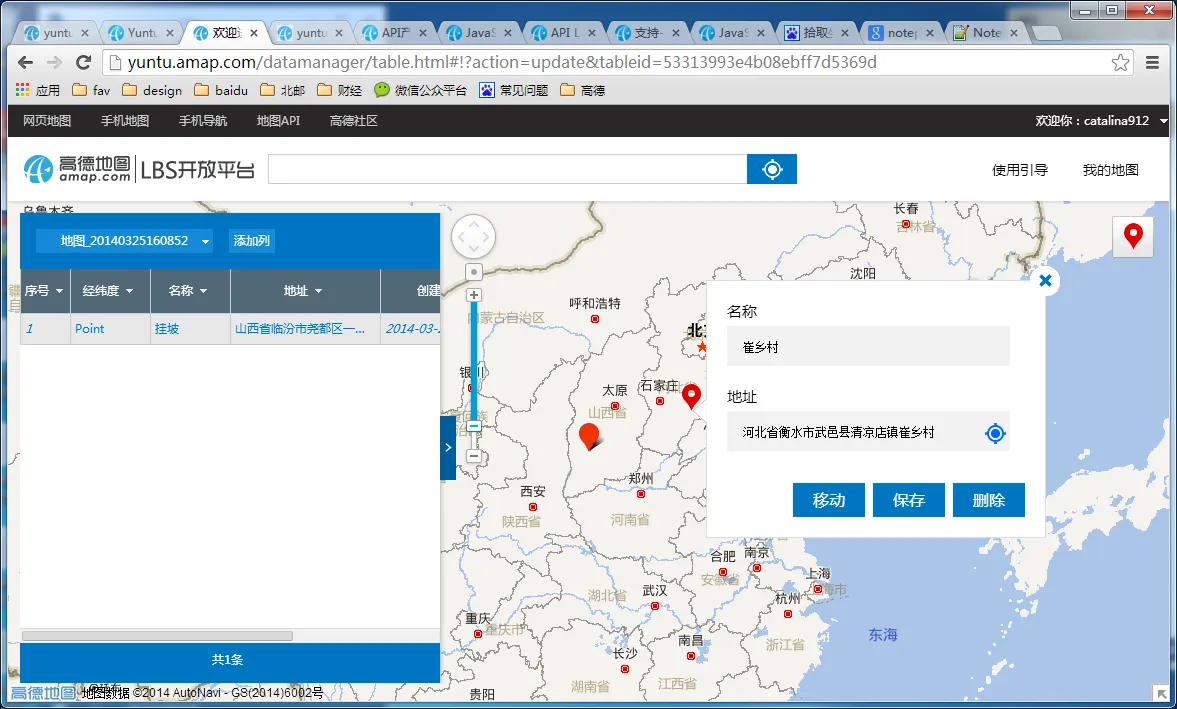Click the zoom out minus button

[474, 456]
